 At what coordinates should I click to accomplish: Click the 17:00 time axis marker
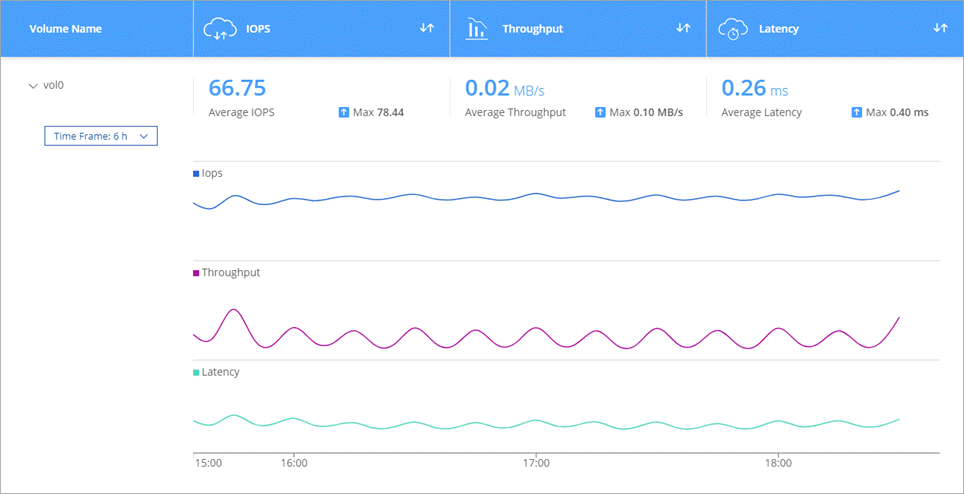coord(537,463)
